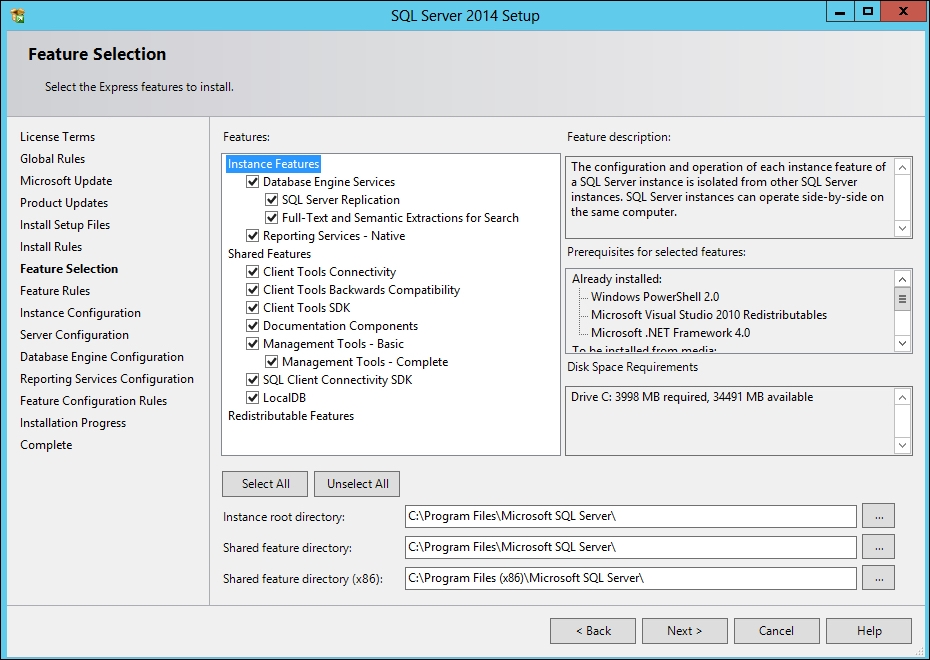
Task: Click Feature Selection step in sidebar
Action: (69, 269)
